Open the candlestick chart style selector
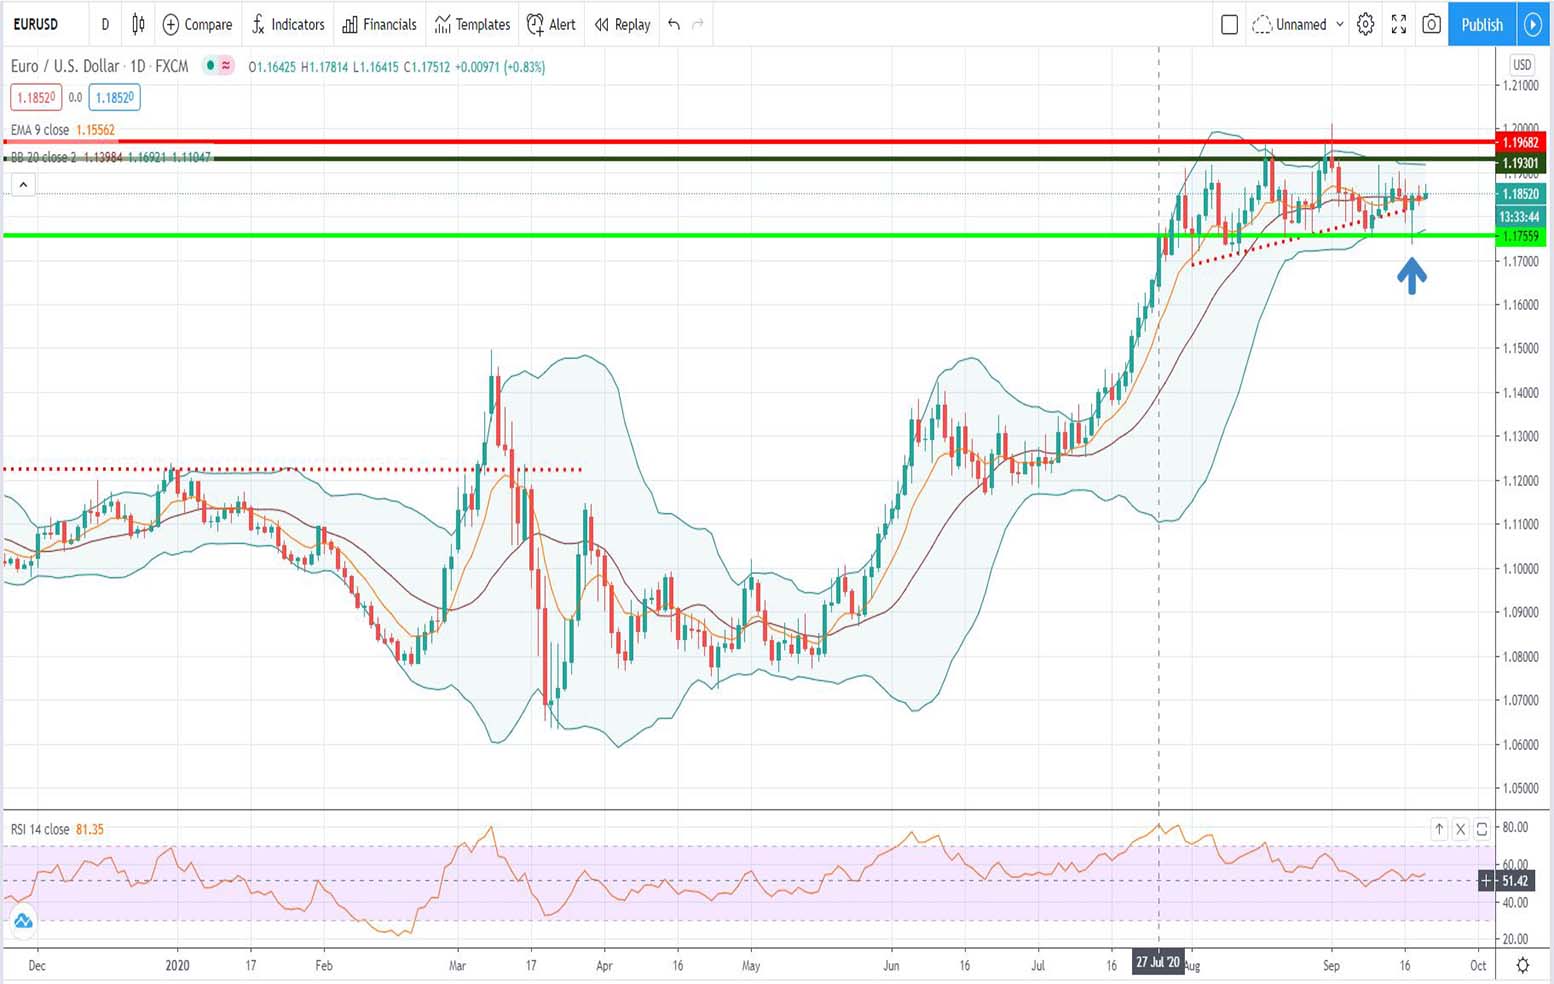Screen dimensions: 1554x984 pyautogui.click(x=138, y=24)
